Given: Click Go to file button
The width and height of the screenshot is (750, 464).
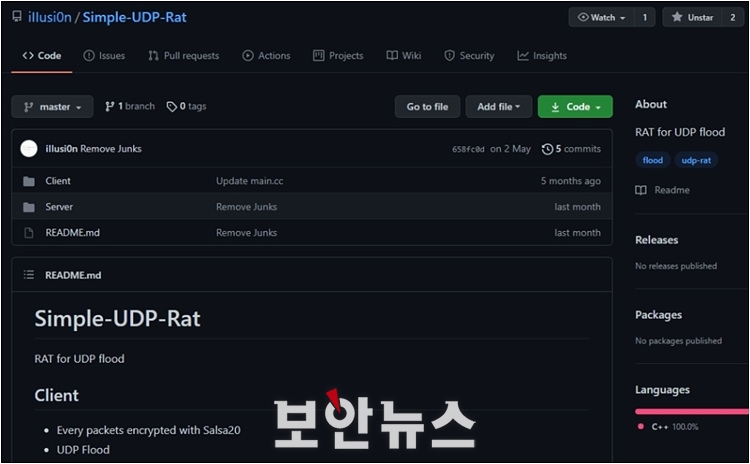Looking at the screenshot, I should [427, 107].
